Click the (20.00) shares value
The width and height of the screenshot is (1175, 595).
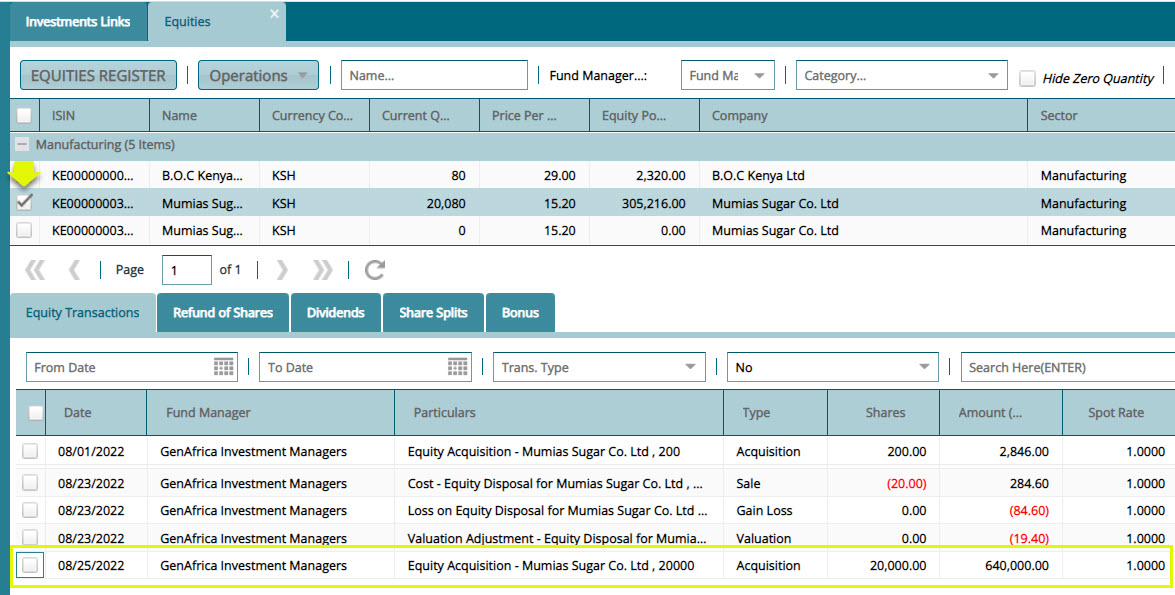click(x=907, y=484)
